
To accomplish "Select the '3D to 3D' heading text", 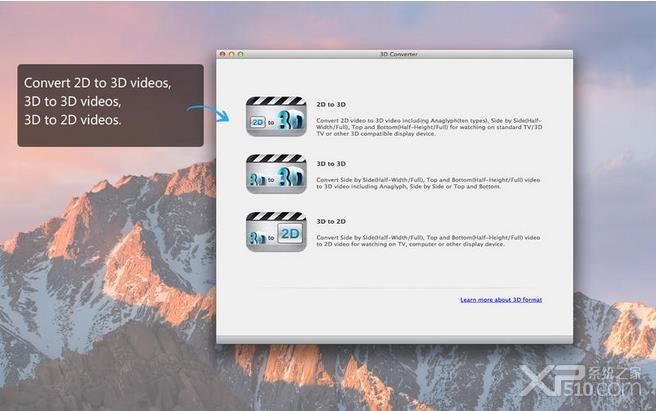I will (x=331, y=164).
